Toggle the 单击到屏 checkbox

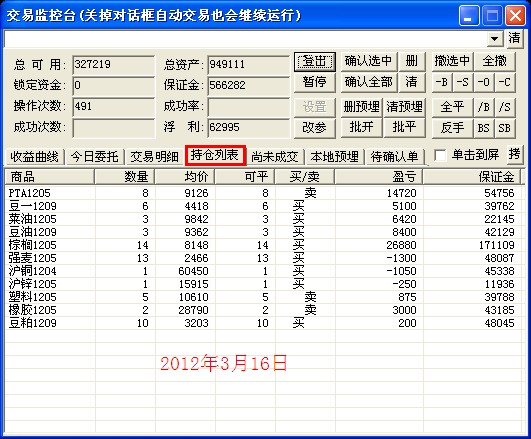pos(440,155)
